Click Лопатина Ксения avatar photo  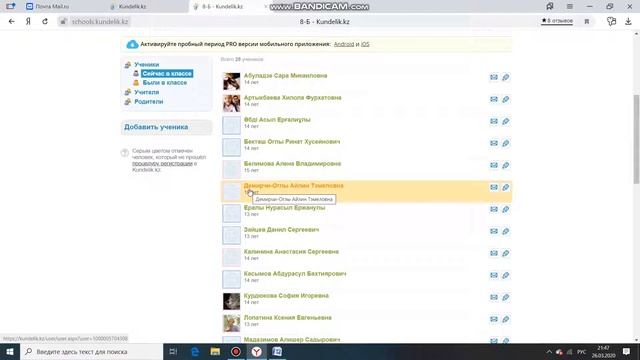[x=231, y=323]
